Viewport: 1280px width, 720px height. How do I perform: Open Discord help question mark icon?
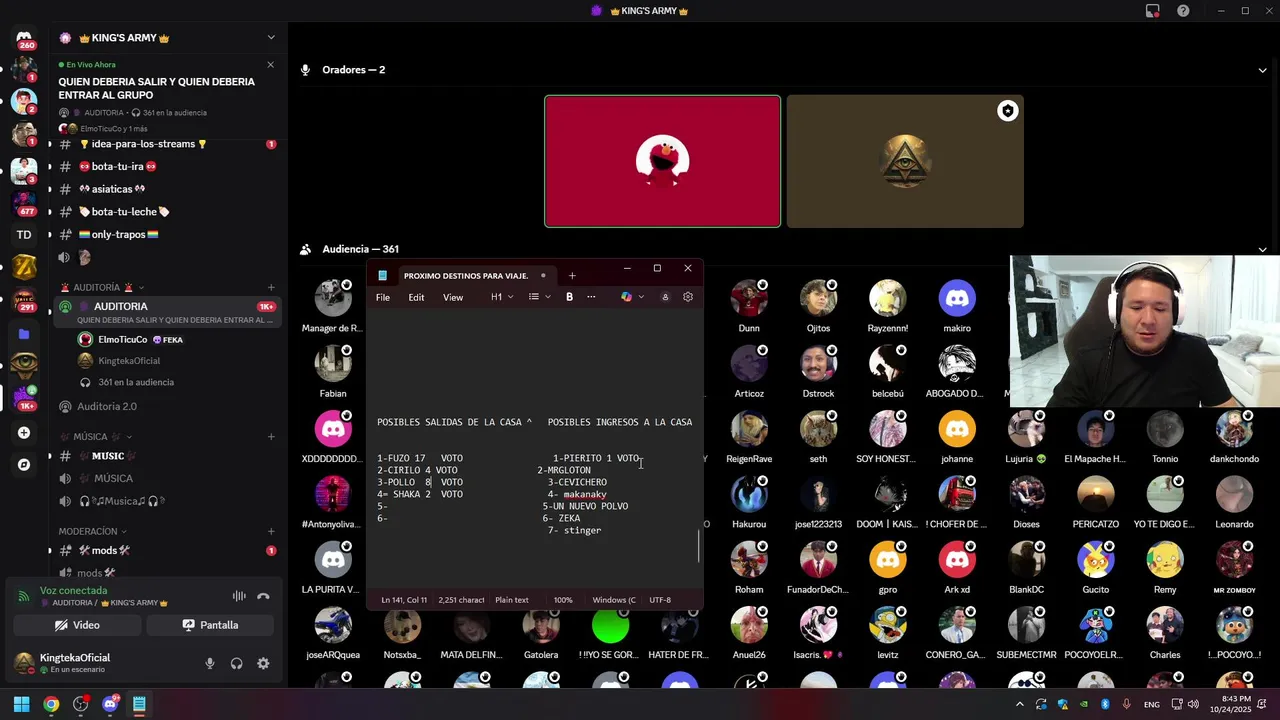[1183, 11]
